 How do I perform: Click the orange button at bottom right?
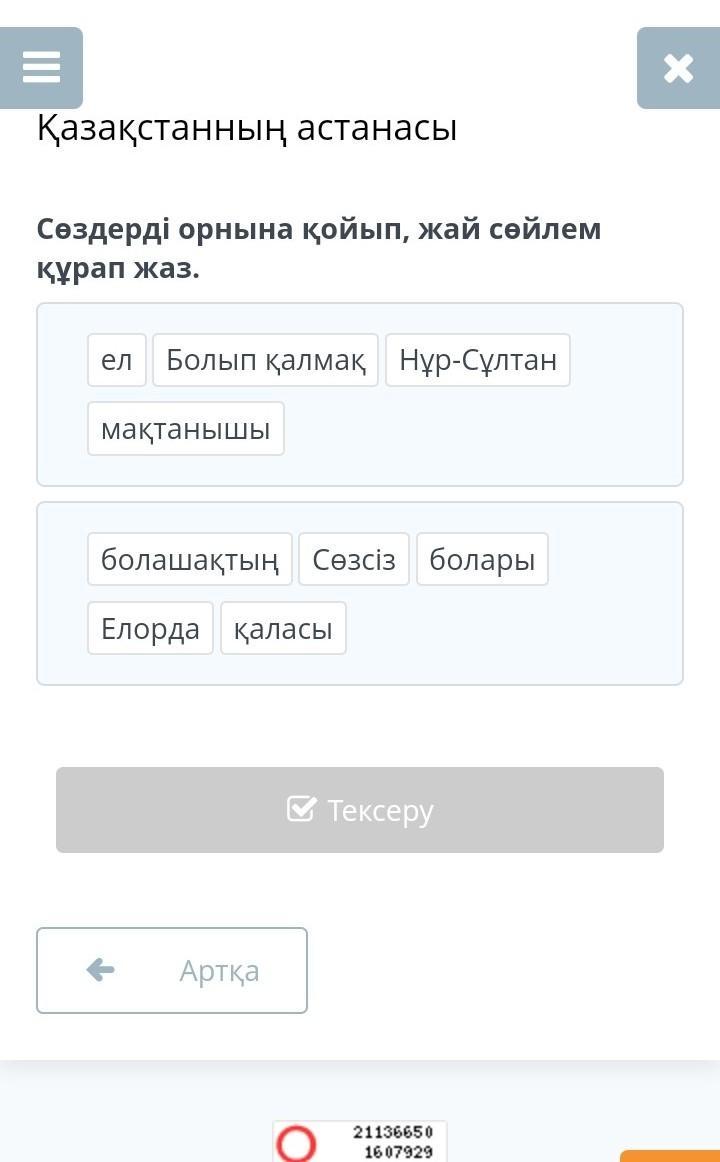pyautogui.click(x=670, y=1156)
